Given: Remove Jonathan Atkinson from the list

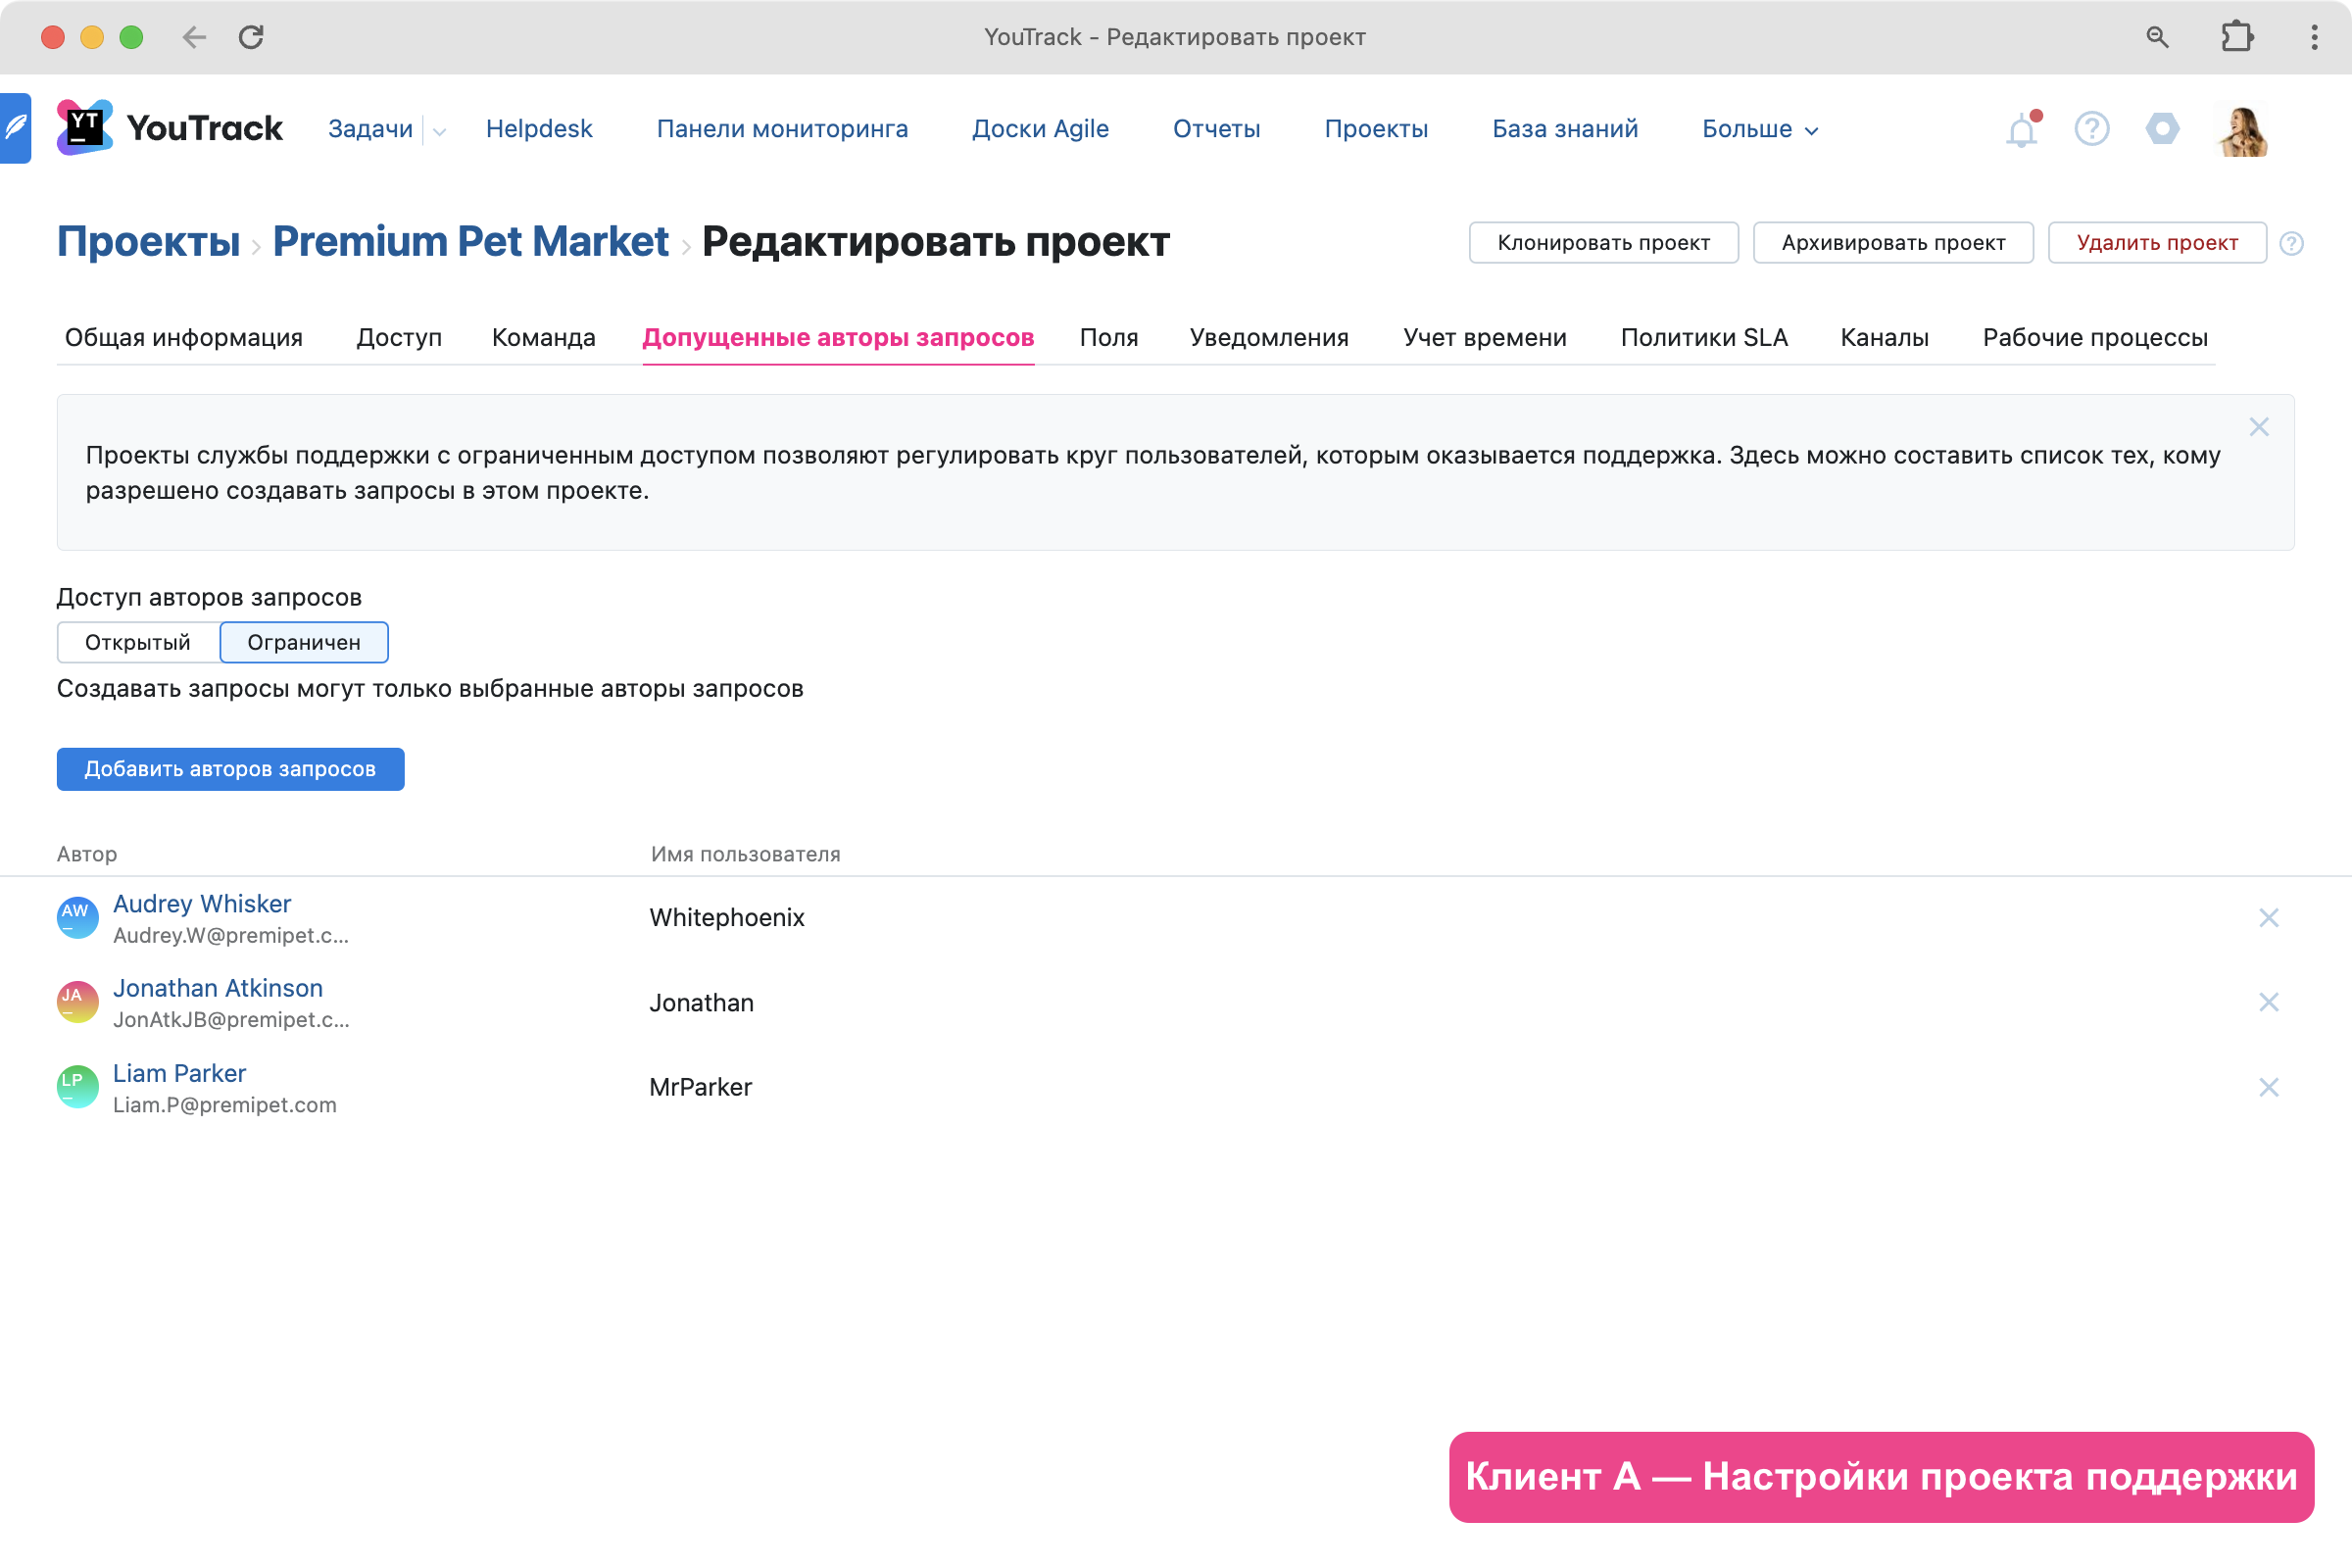Looking at the screenshot, I should click(2268, 1002).
